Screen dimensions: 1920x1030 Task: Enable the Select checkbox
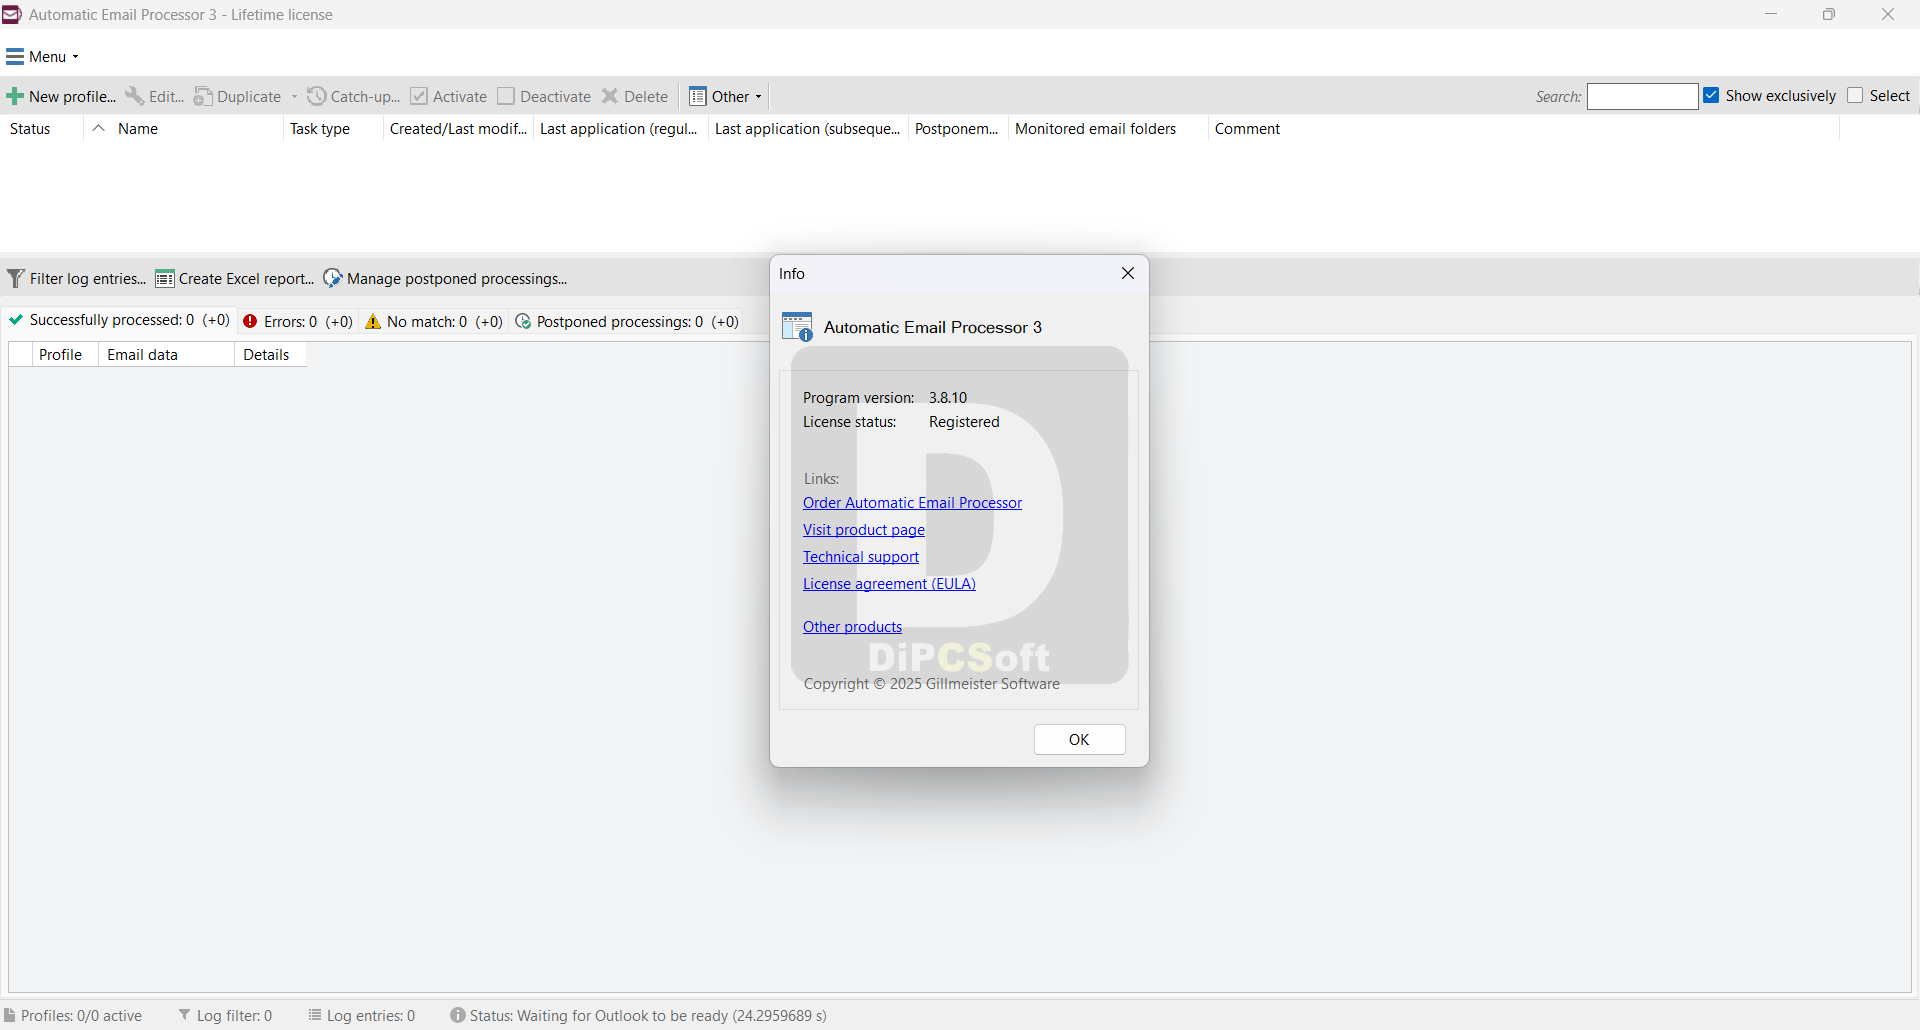[1855, 95]
